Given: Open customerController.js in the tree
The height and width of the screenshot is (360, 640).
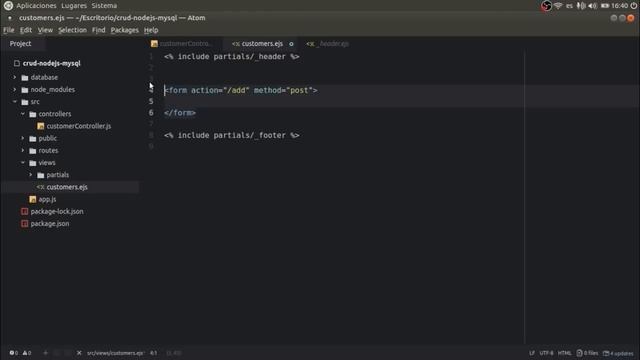Looking at the screenshot, I should pyautogui.click(x=79, y=126).
